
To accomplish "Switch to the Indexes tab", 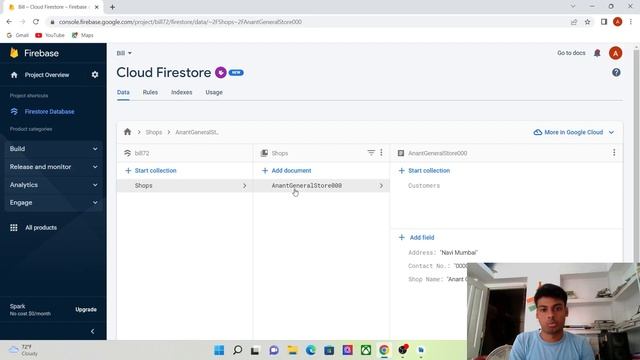I will tap(182, 93).
